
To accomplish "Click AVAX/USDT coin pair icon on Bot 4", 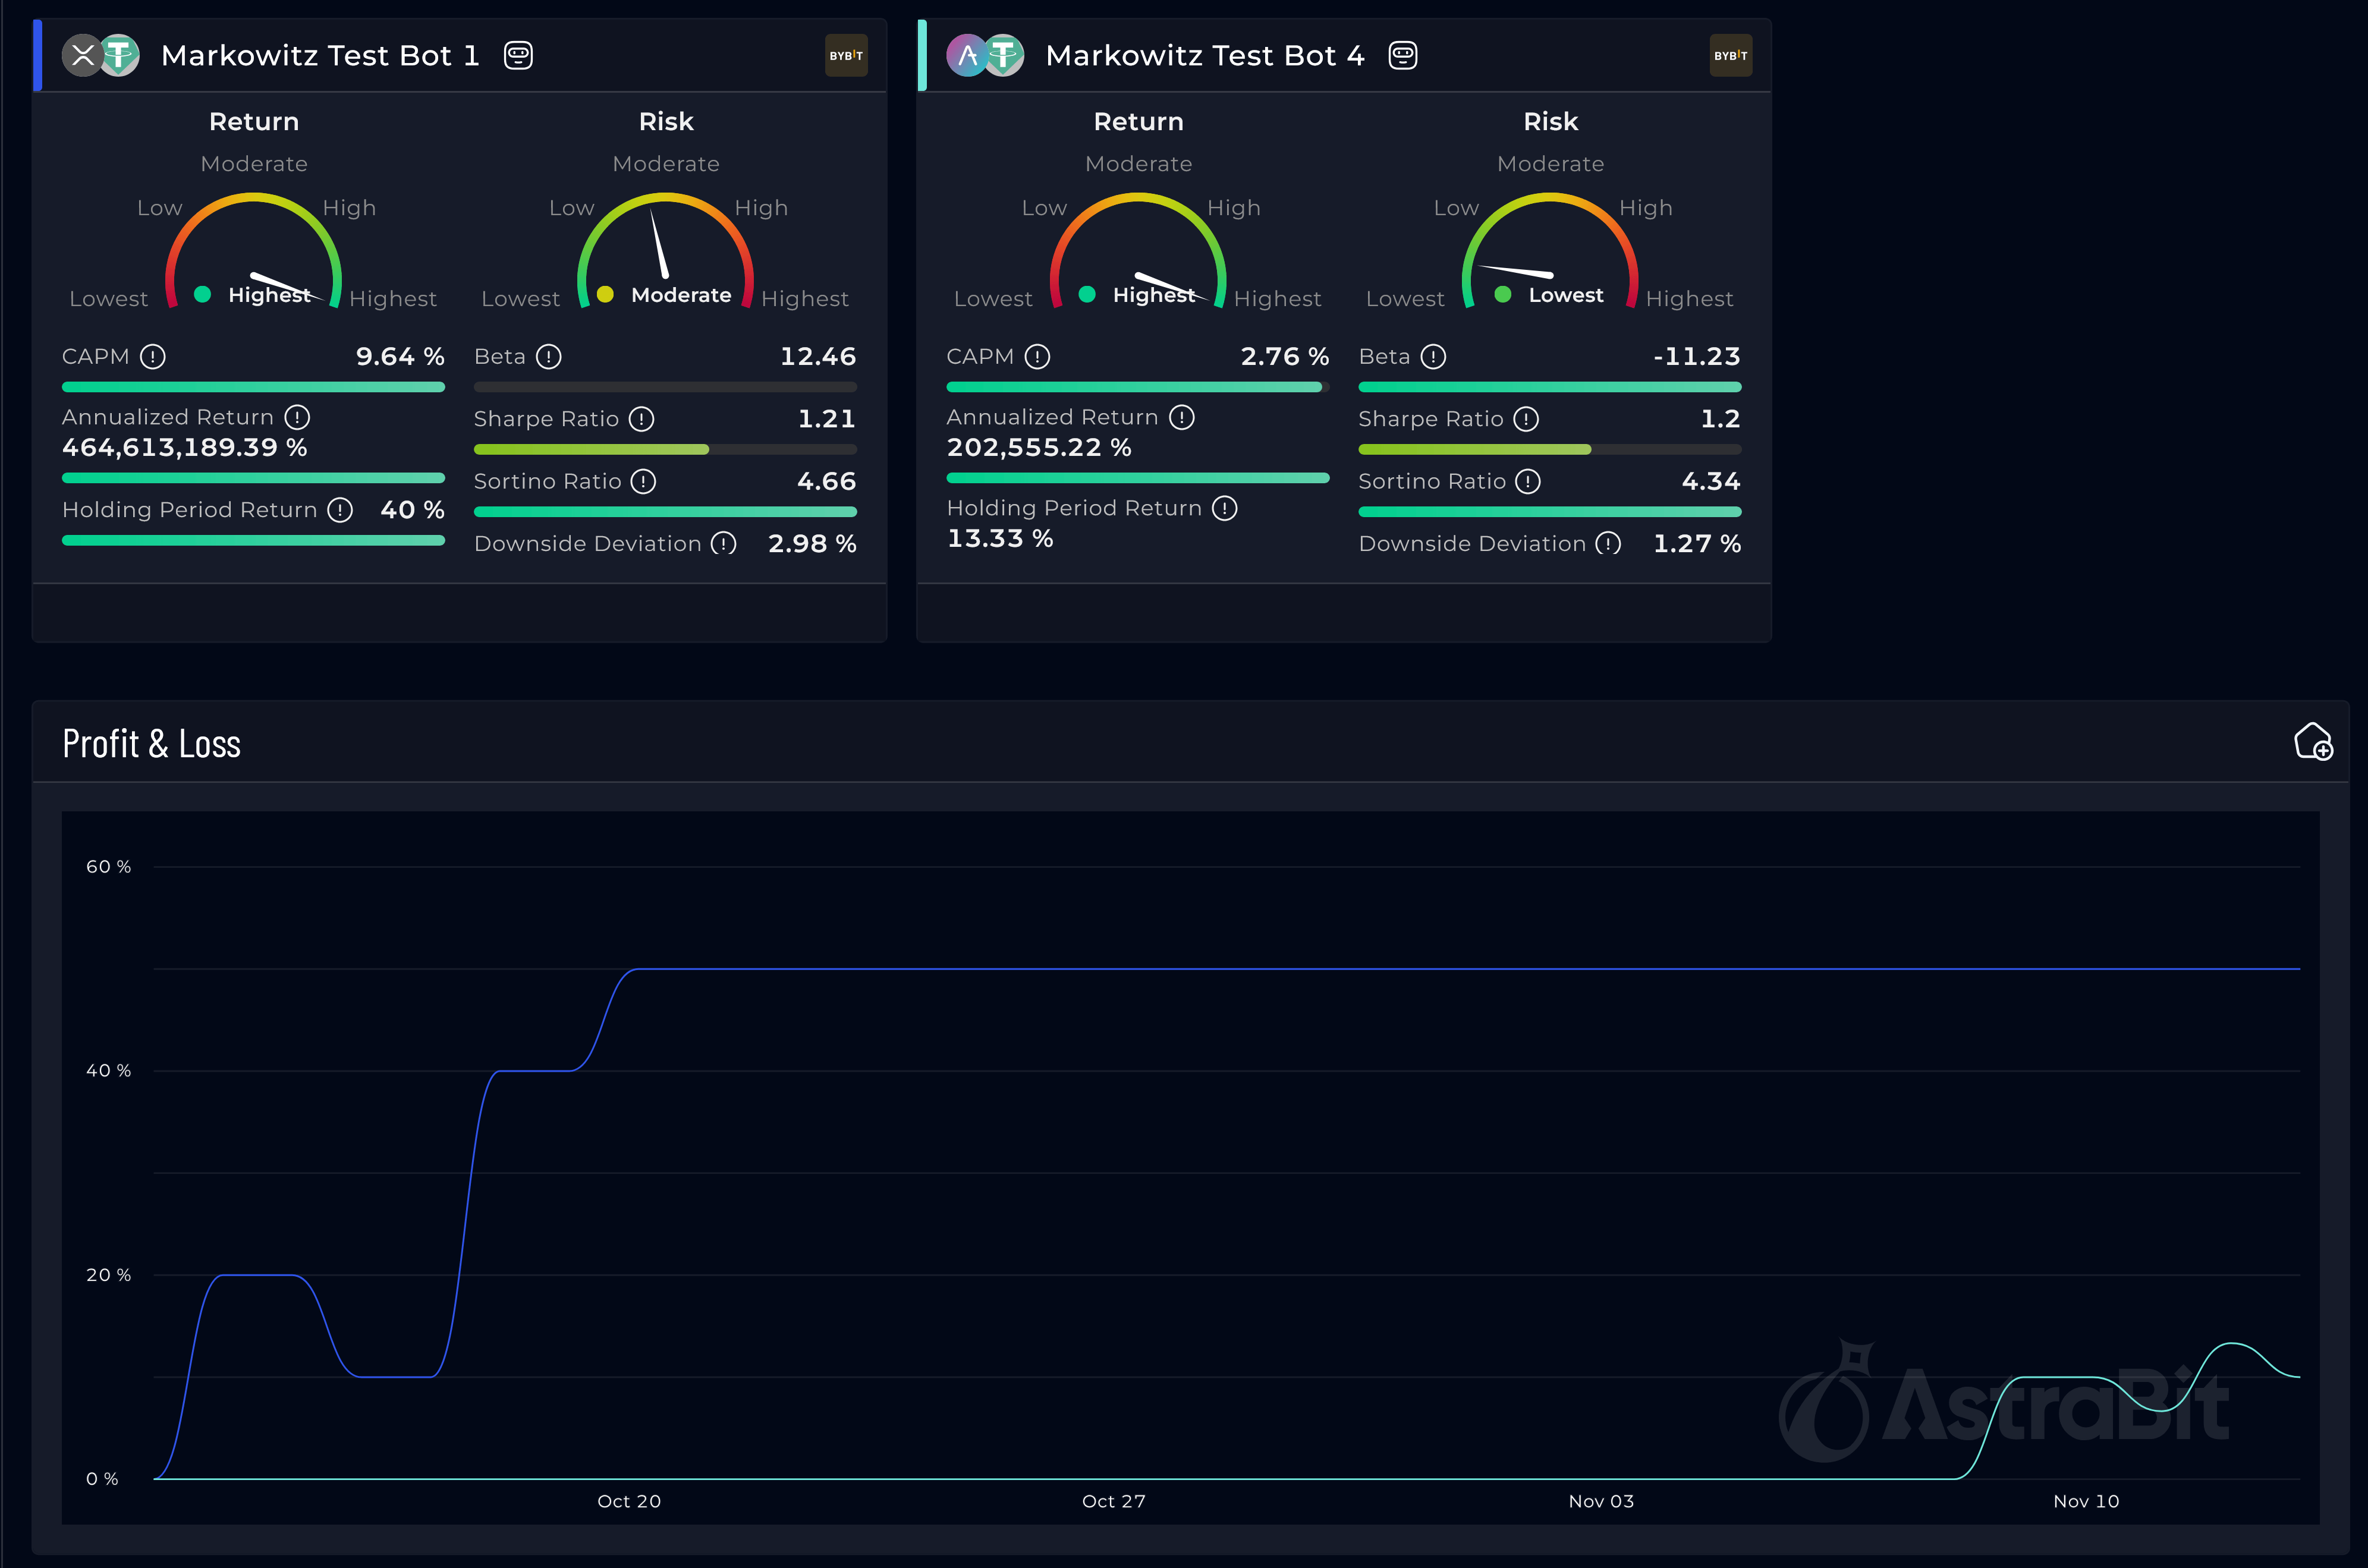I will point(985,55).
